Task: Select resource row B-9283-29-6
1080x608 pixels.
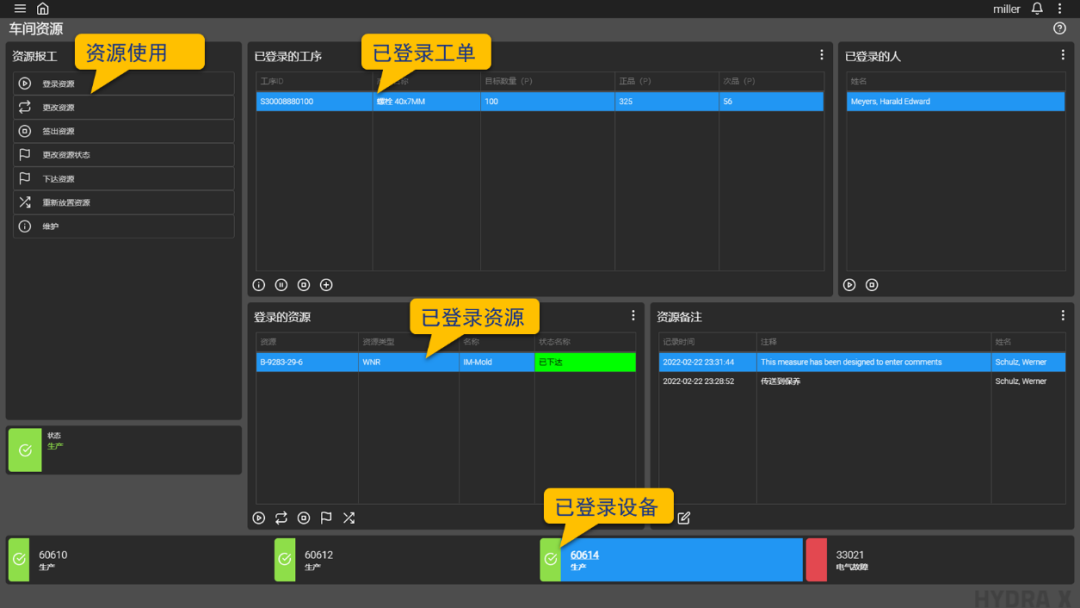Action: pos(446,362)
